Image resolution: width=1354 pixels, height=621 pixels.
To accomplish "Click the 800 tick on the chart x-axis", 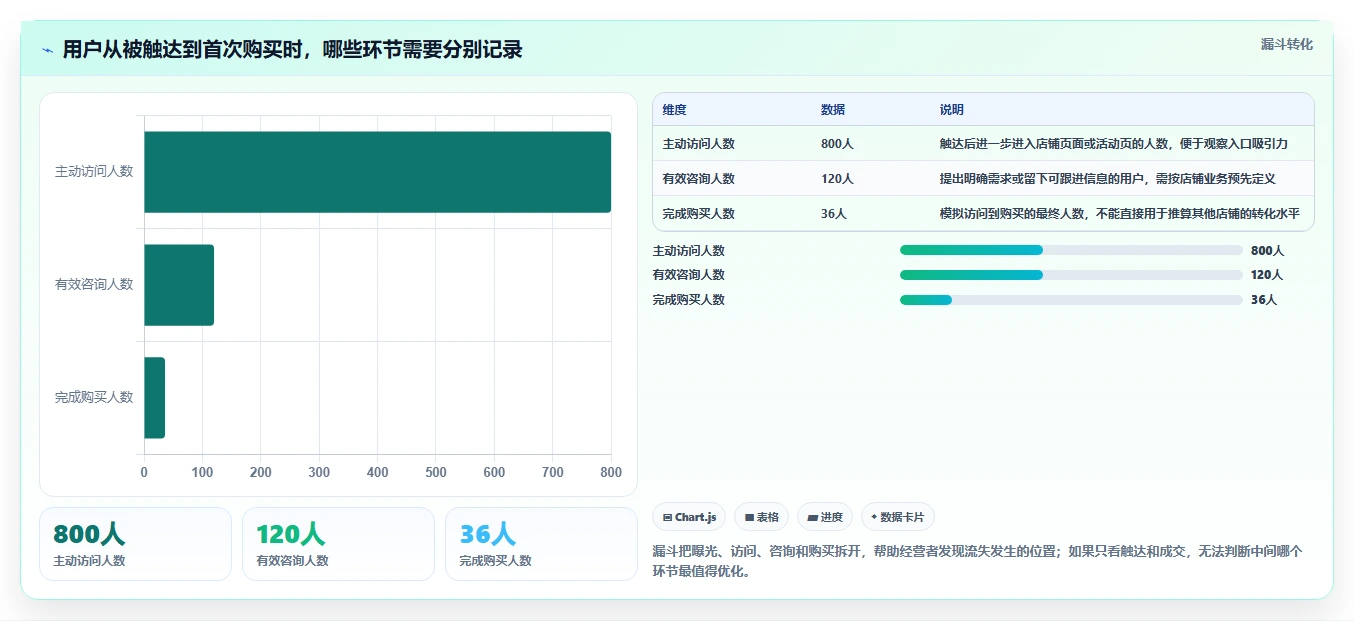I will point(611,473).
